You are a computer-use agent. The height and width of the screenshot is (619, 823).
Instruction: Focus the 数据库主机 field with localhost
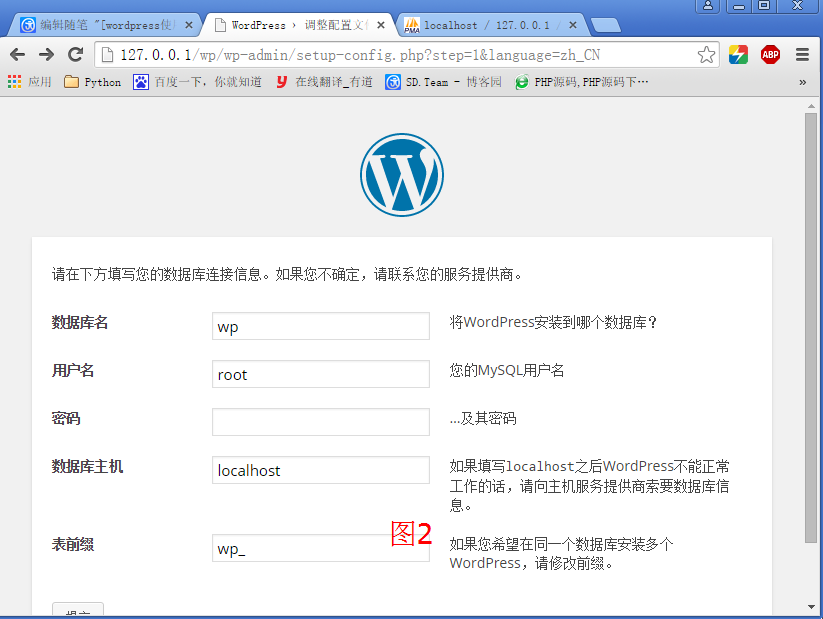point(321,470)
